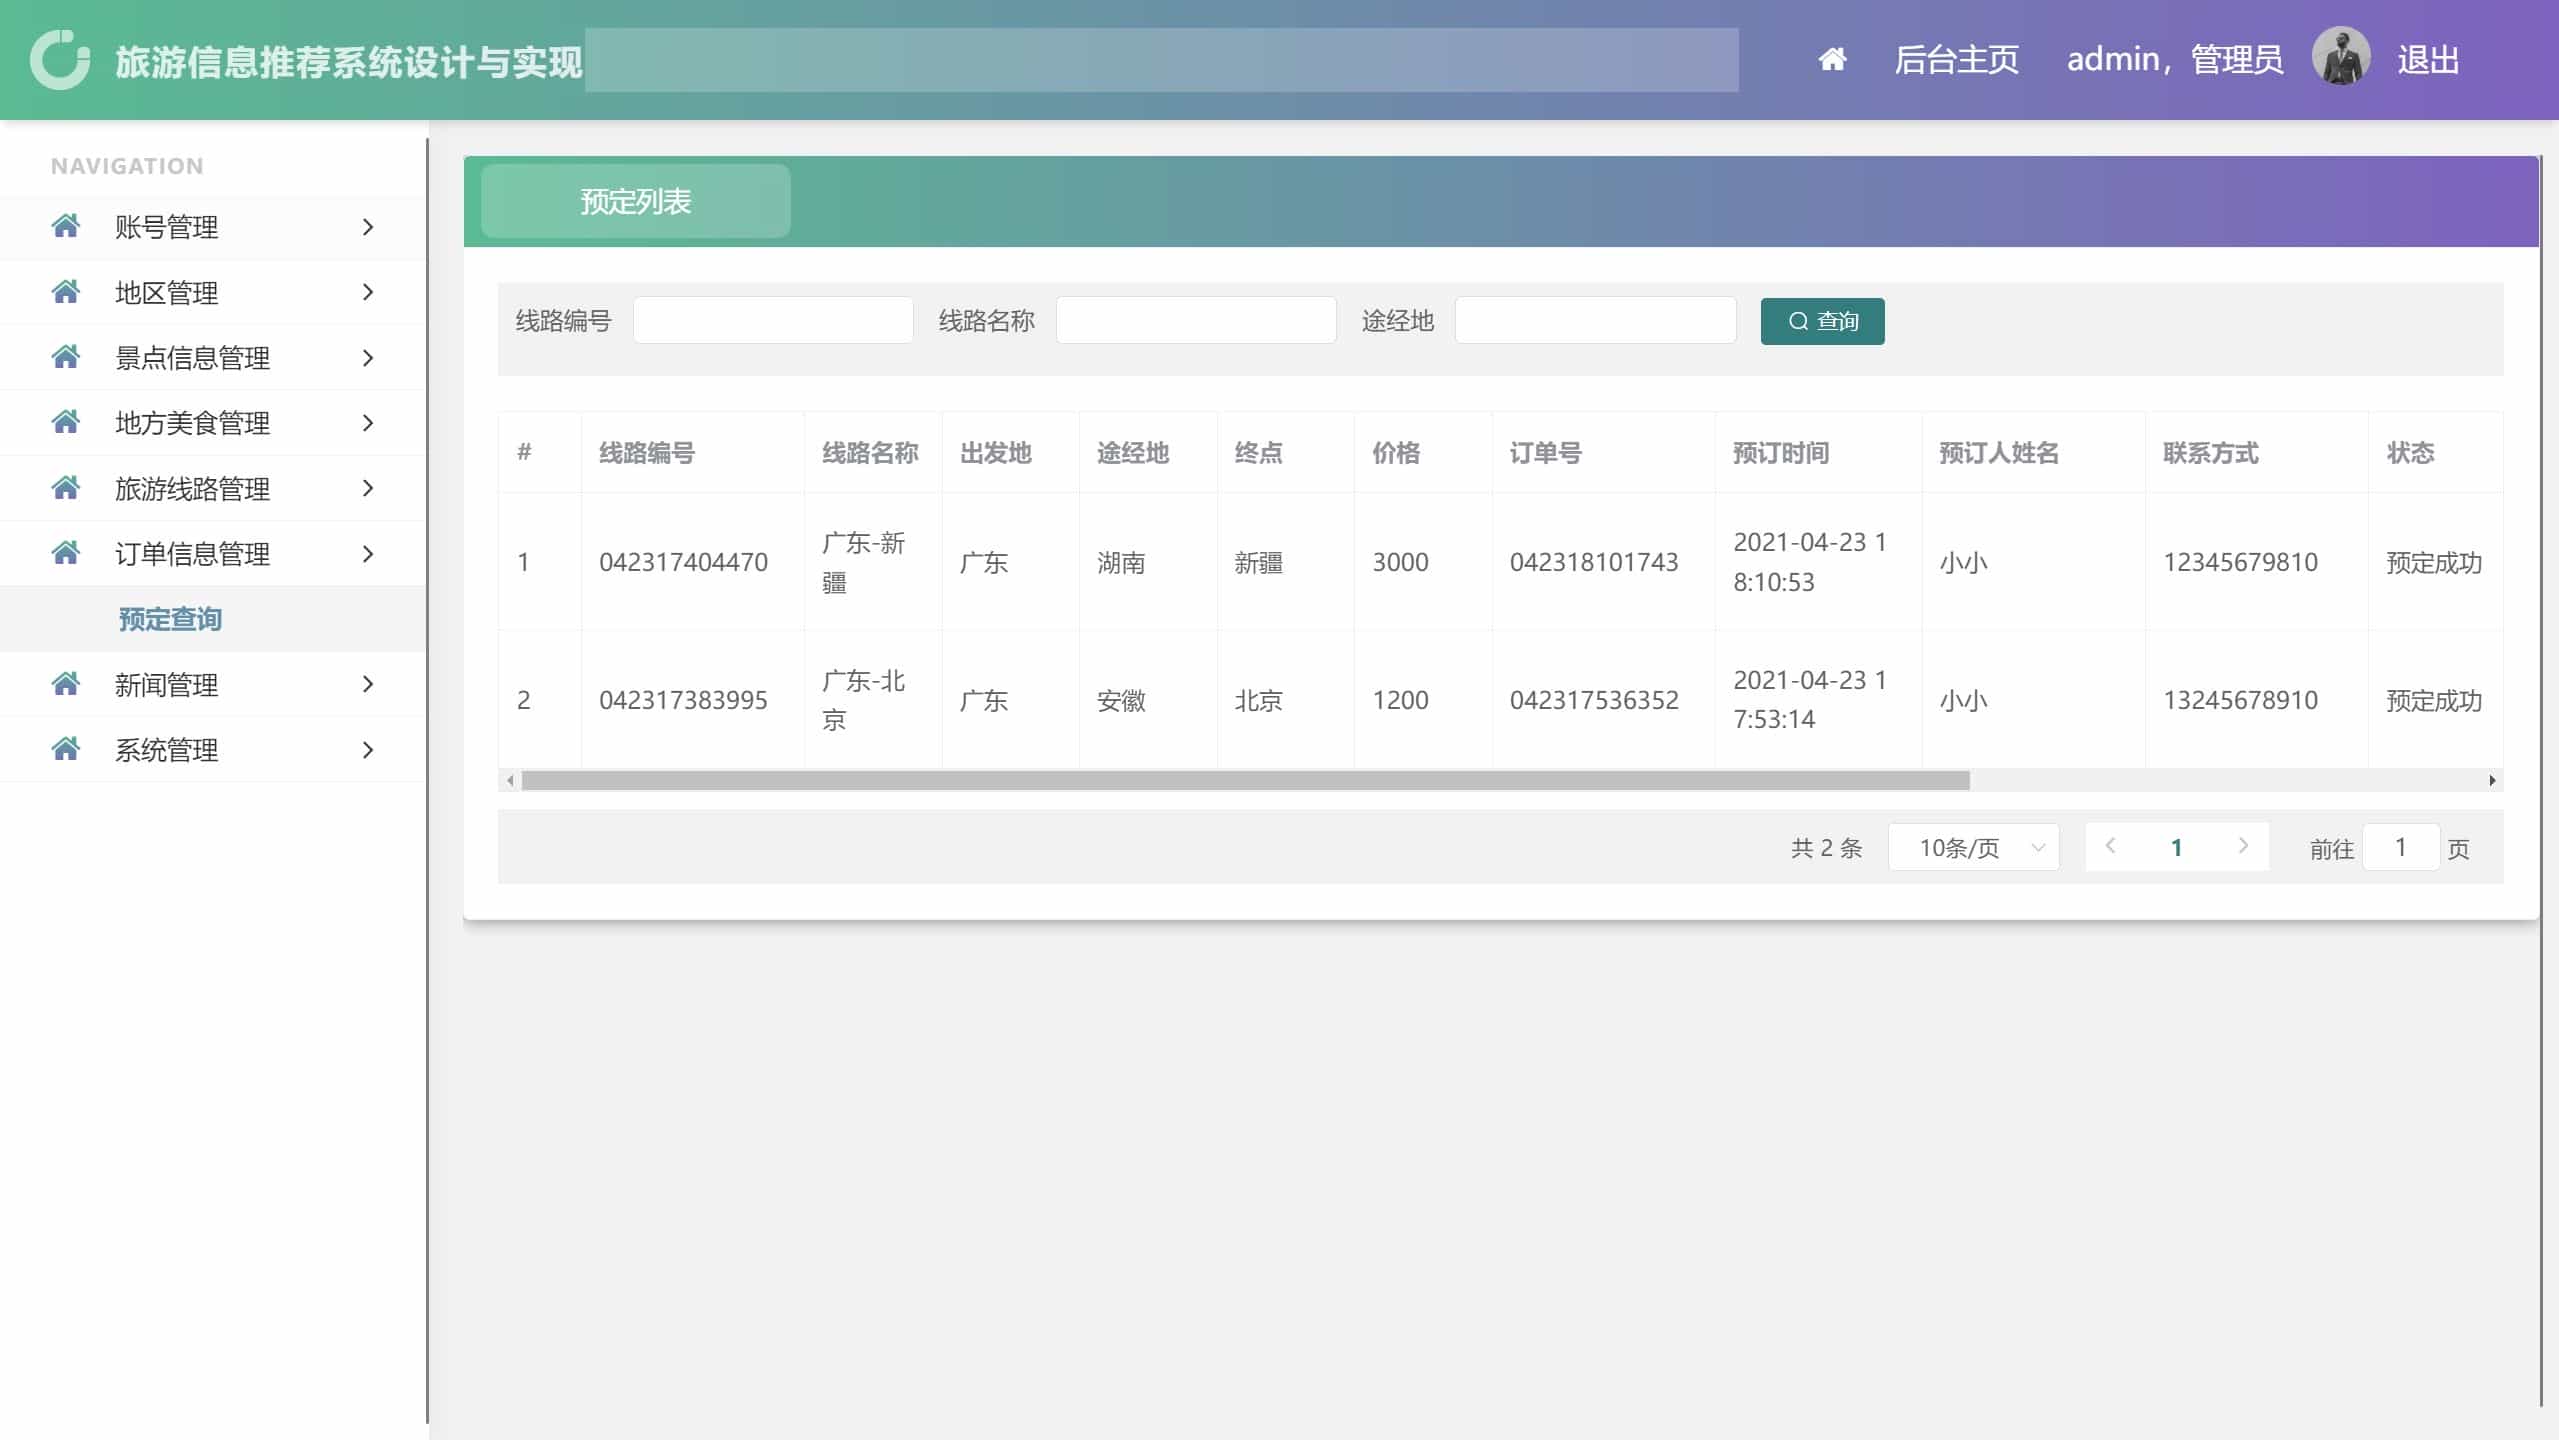This screenshot has width=2559, height=1440.
Task: Click route number 042317404470
Action: click(684, 562)
